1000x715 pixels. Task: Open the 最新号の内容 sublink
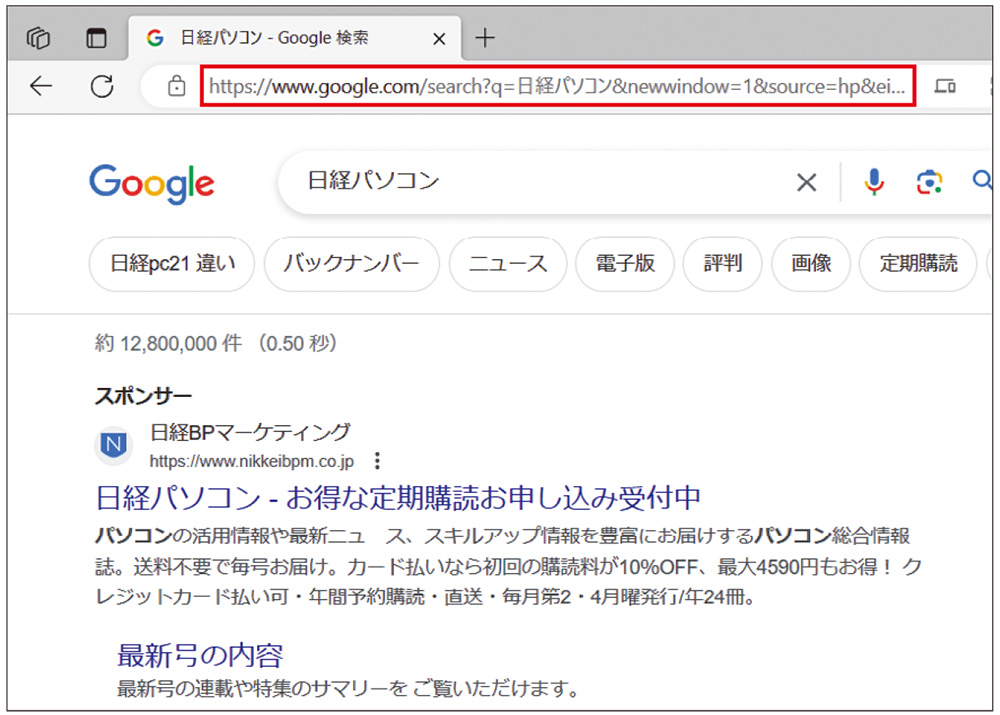[x=200, y=656]
